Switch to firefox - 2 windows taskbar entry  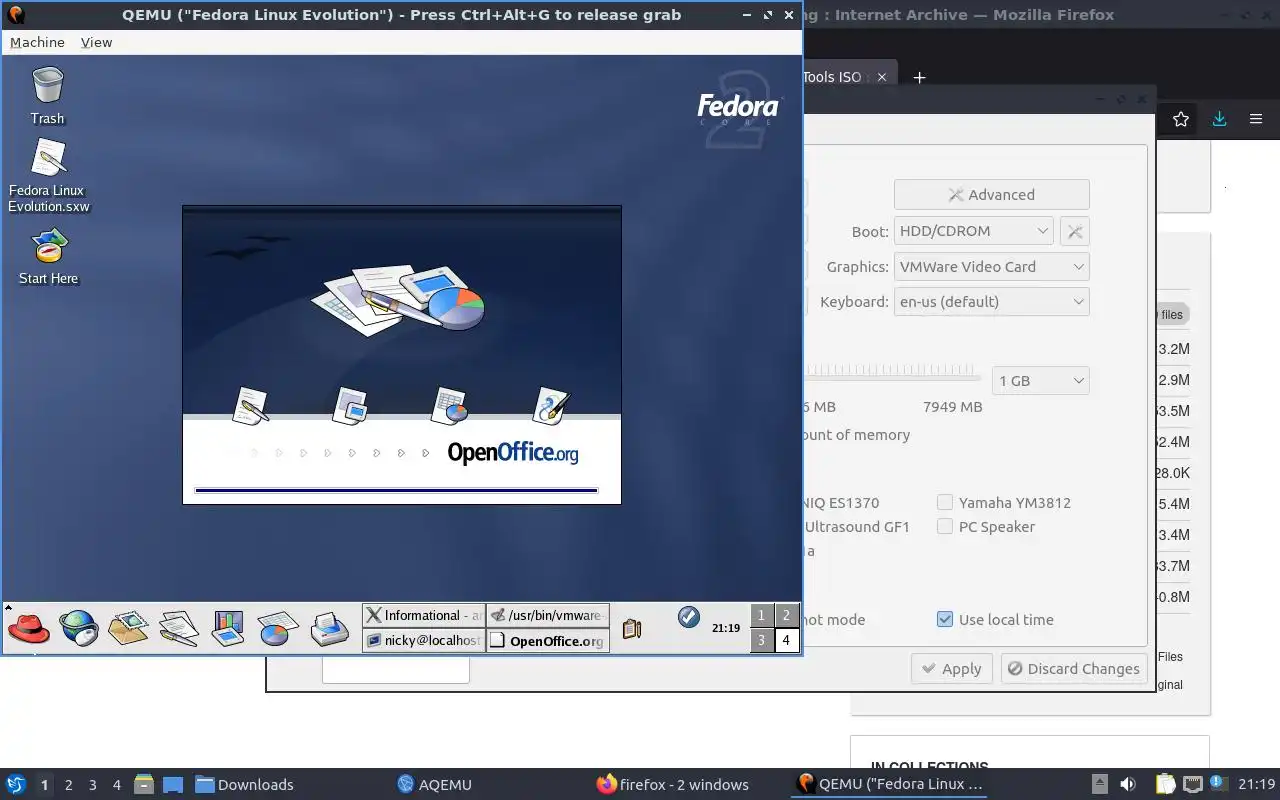click(673, 784)
